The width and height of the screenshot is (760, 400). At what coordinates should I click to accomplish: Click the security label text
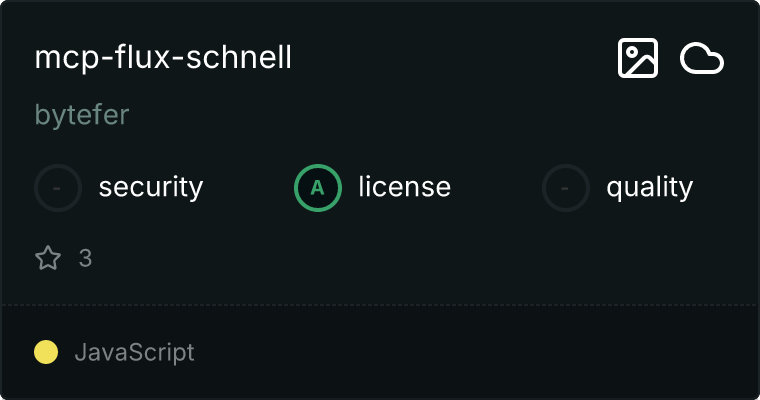151,187
